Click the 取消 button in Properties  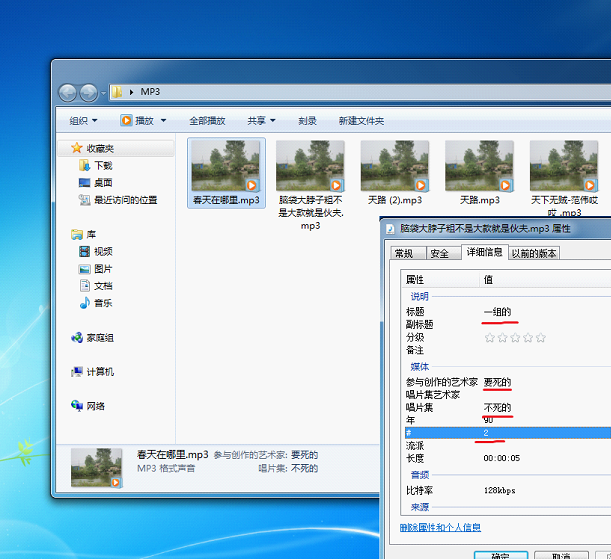561,555
